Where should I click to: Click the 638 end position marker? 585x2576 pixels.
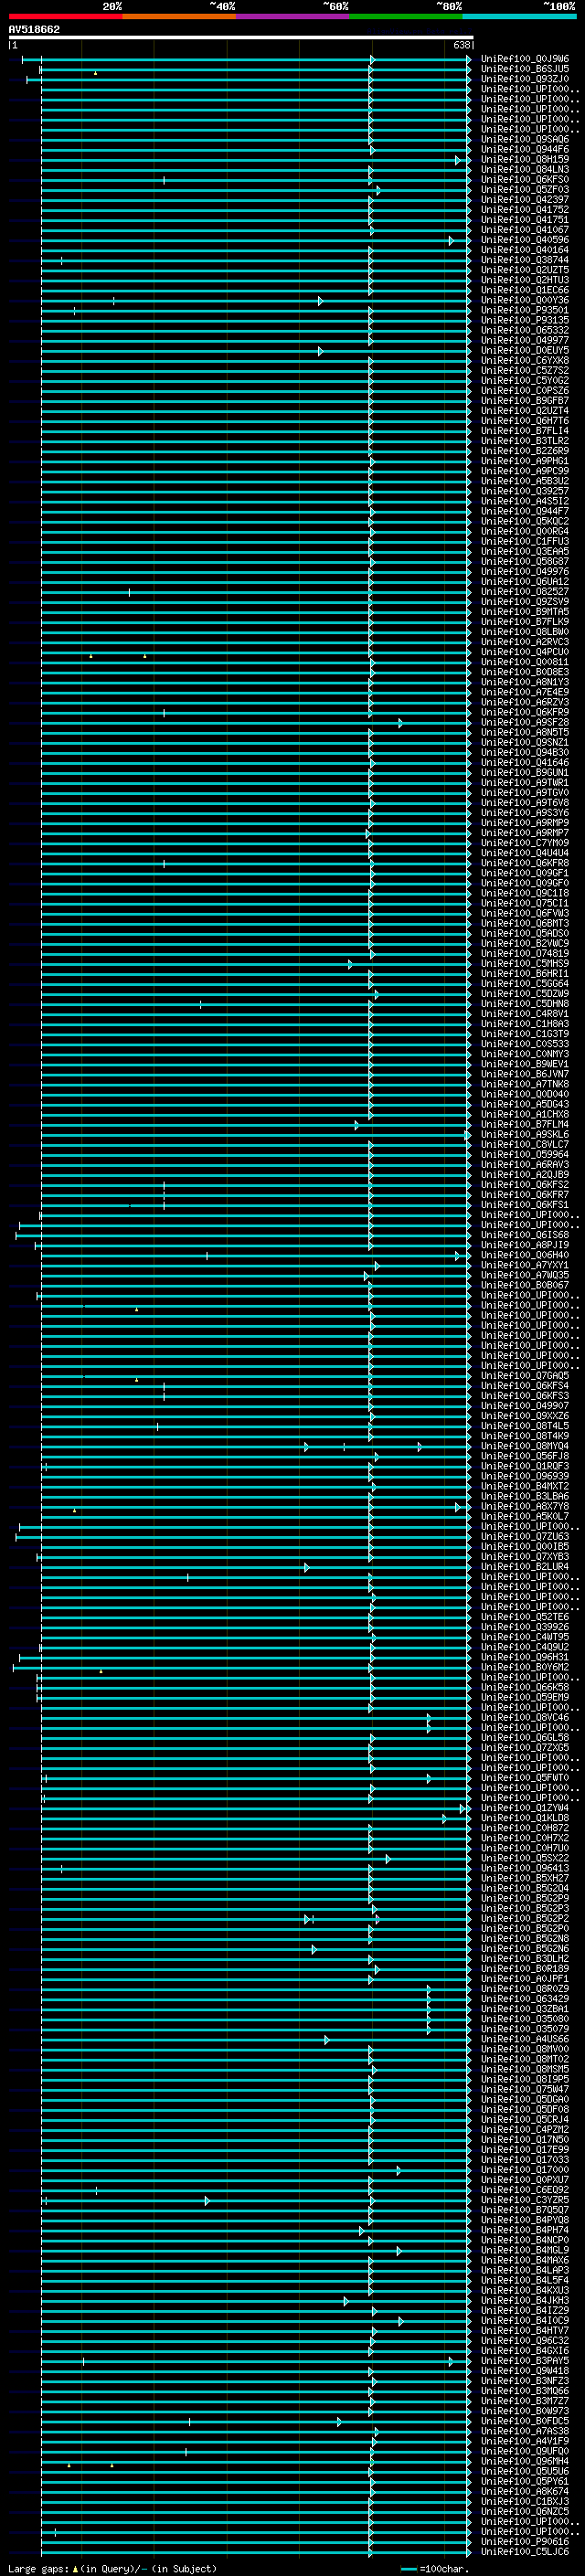[x=461, y=45]
